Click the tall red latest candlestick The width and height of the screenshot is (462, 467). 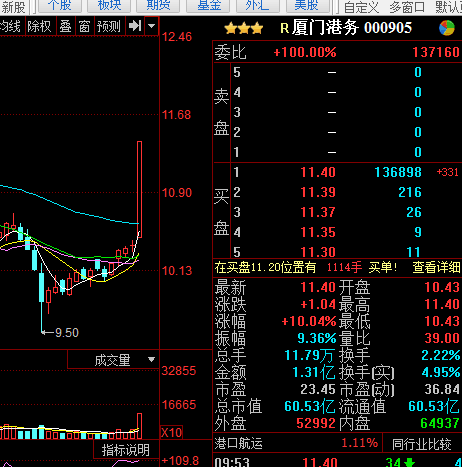coord(139,189)
